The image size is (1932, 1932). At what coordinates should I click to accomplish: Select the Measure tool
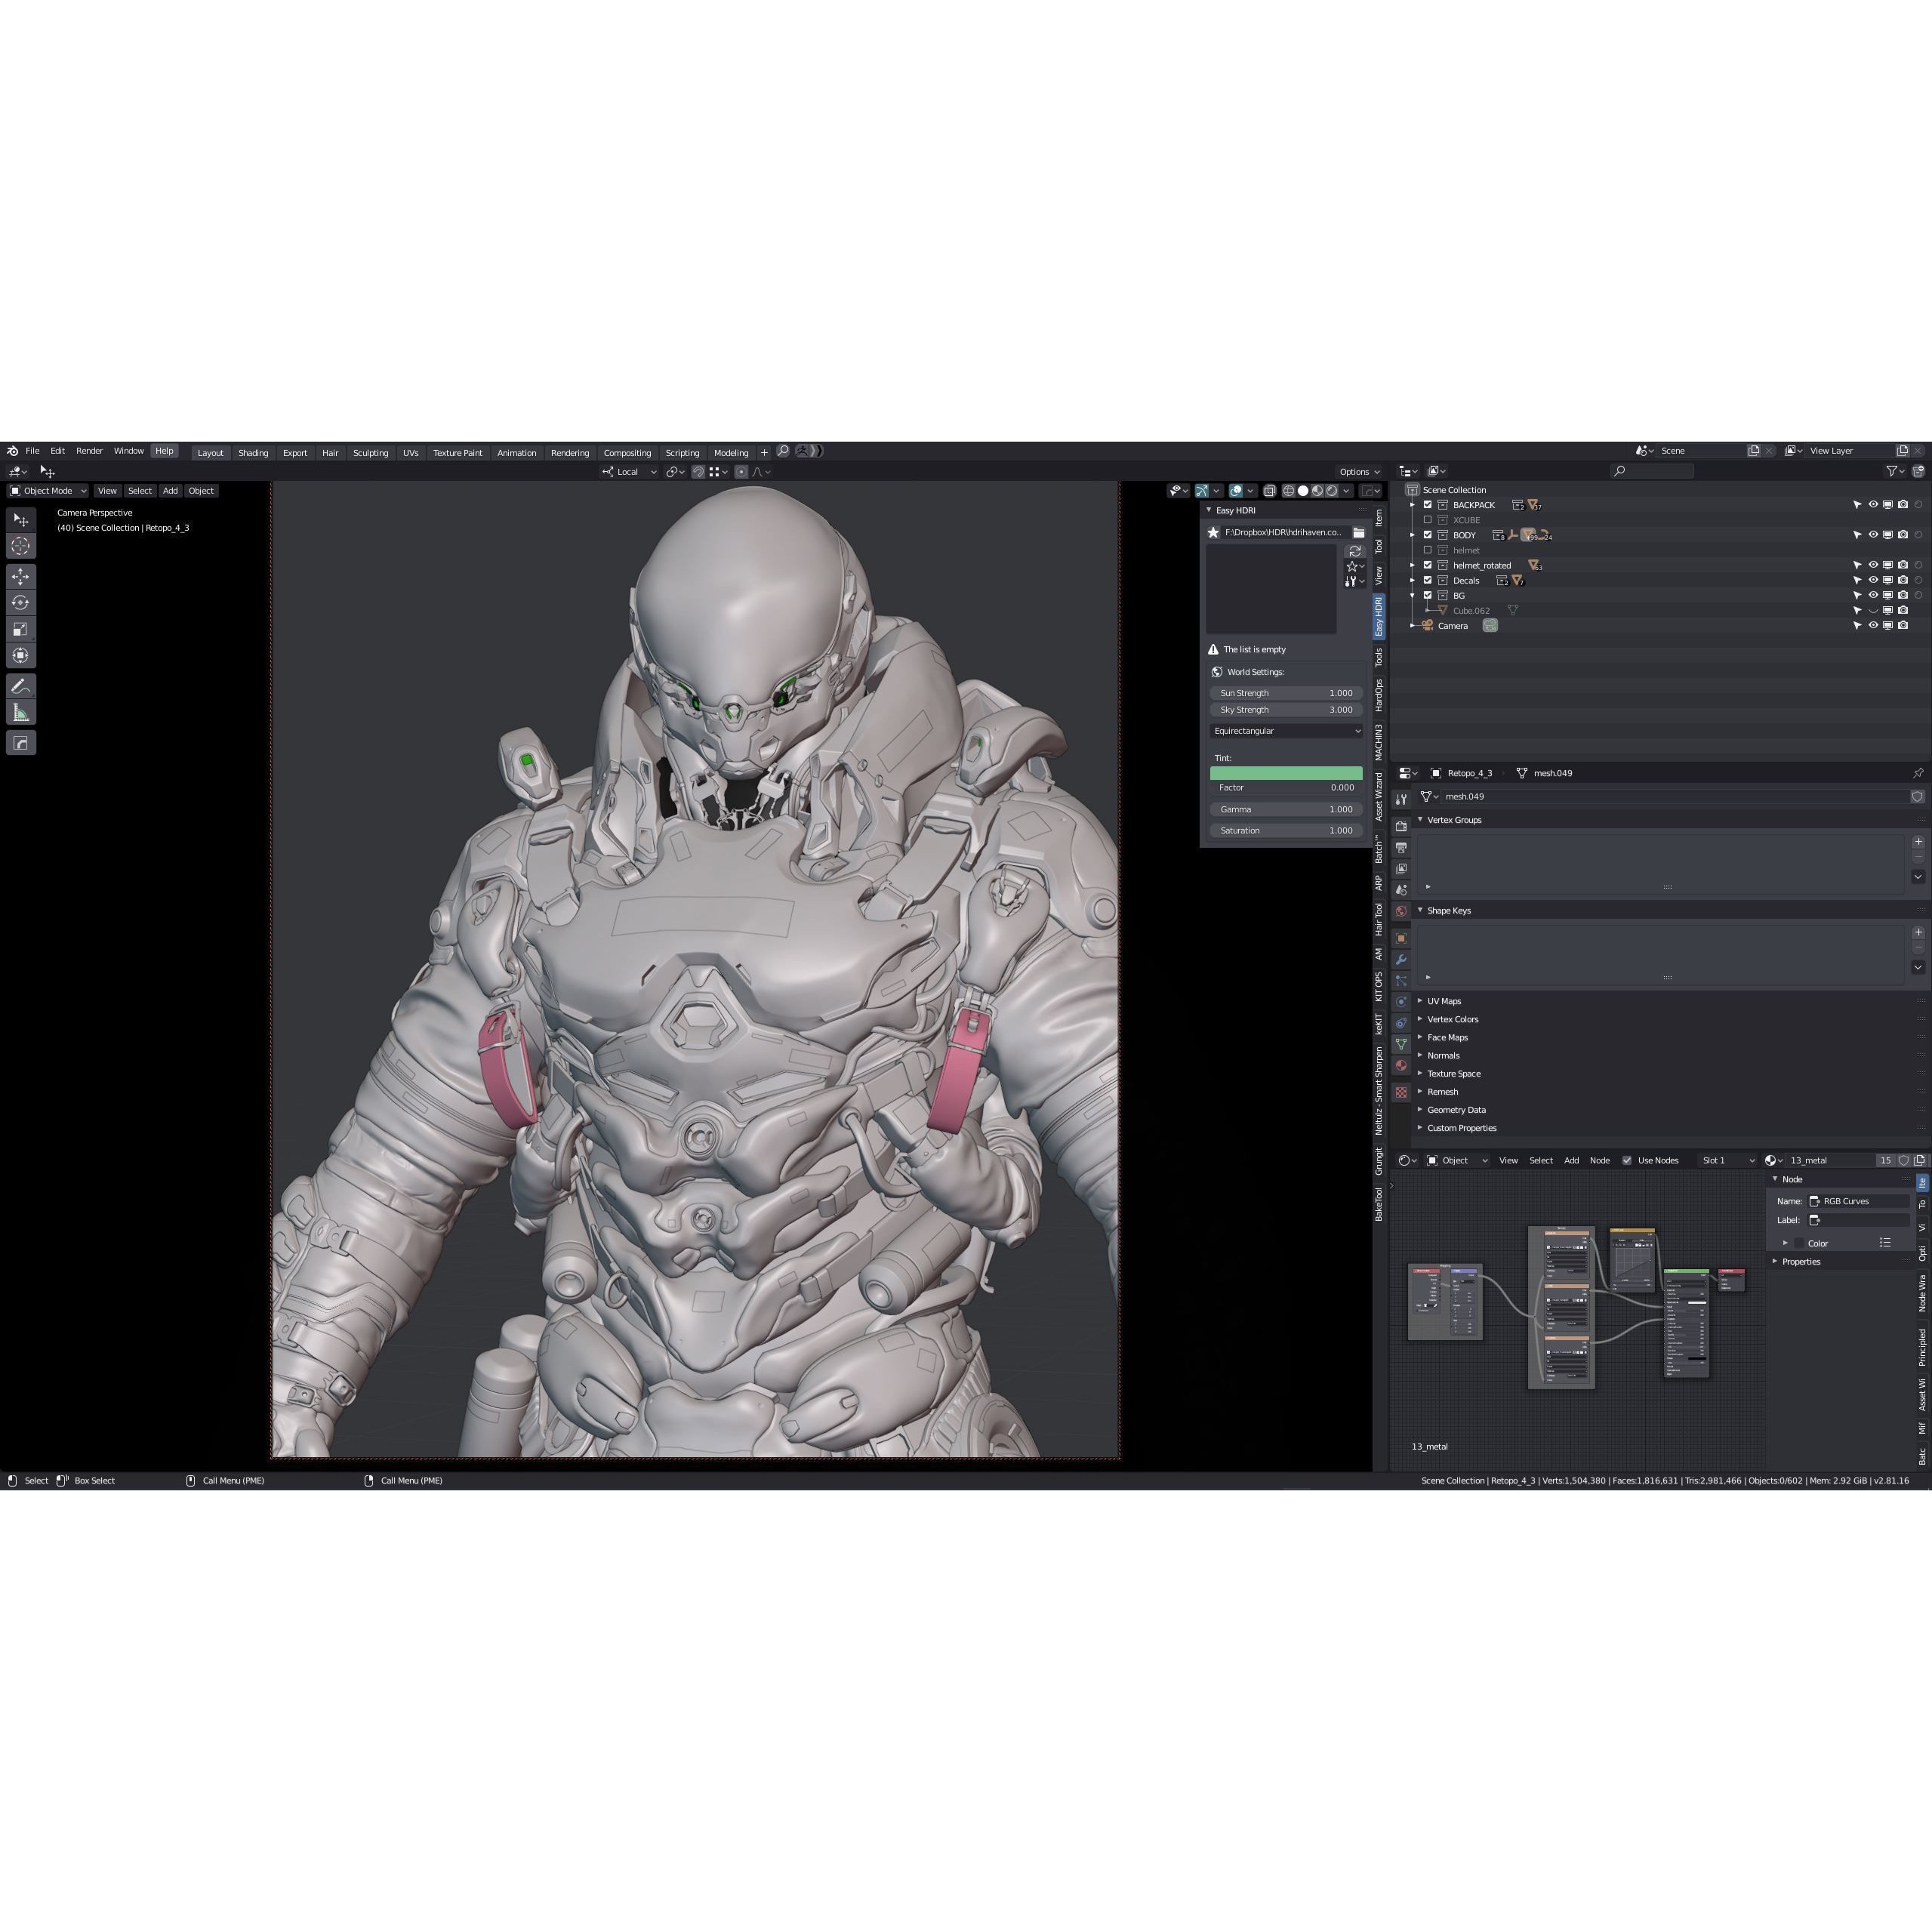coord(21,711)
